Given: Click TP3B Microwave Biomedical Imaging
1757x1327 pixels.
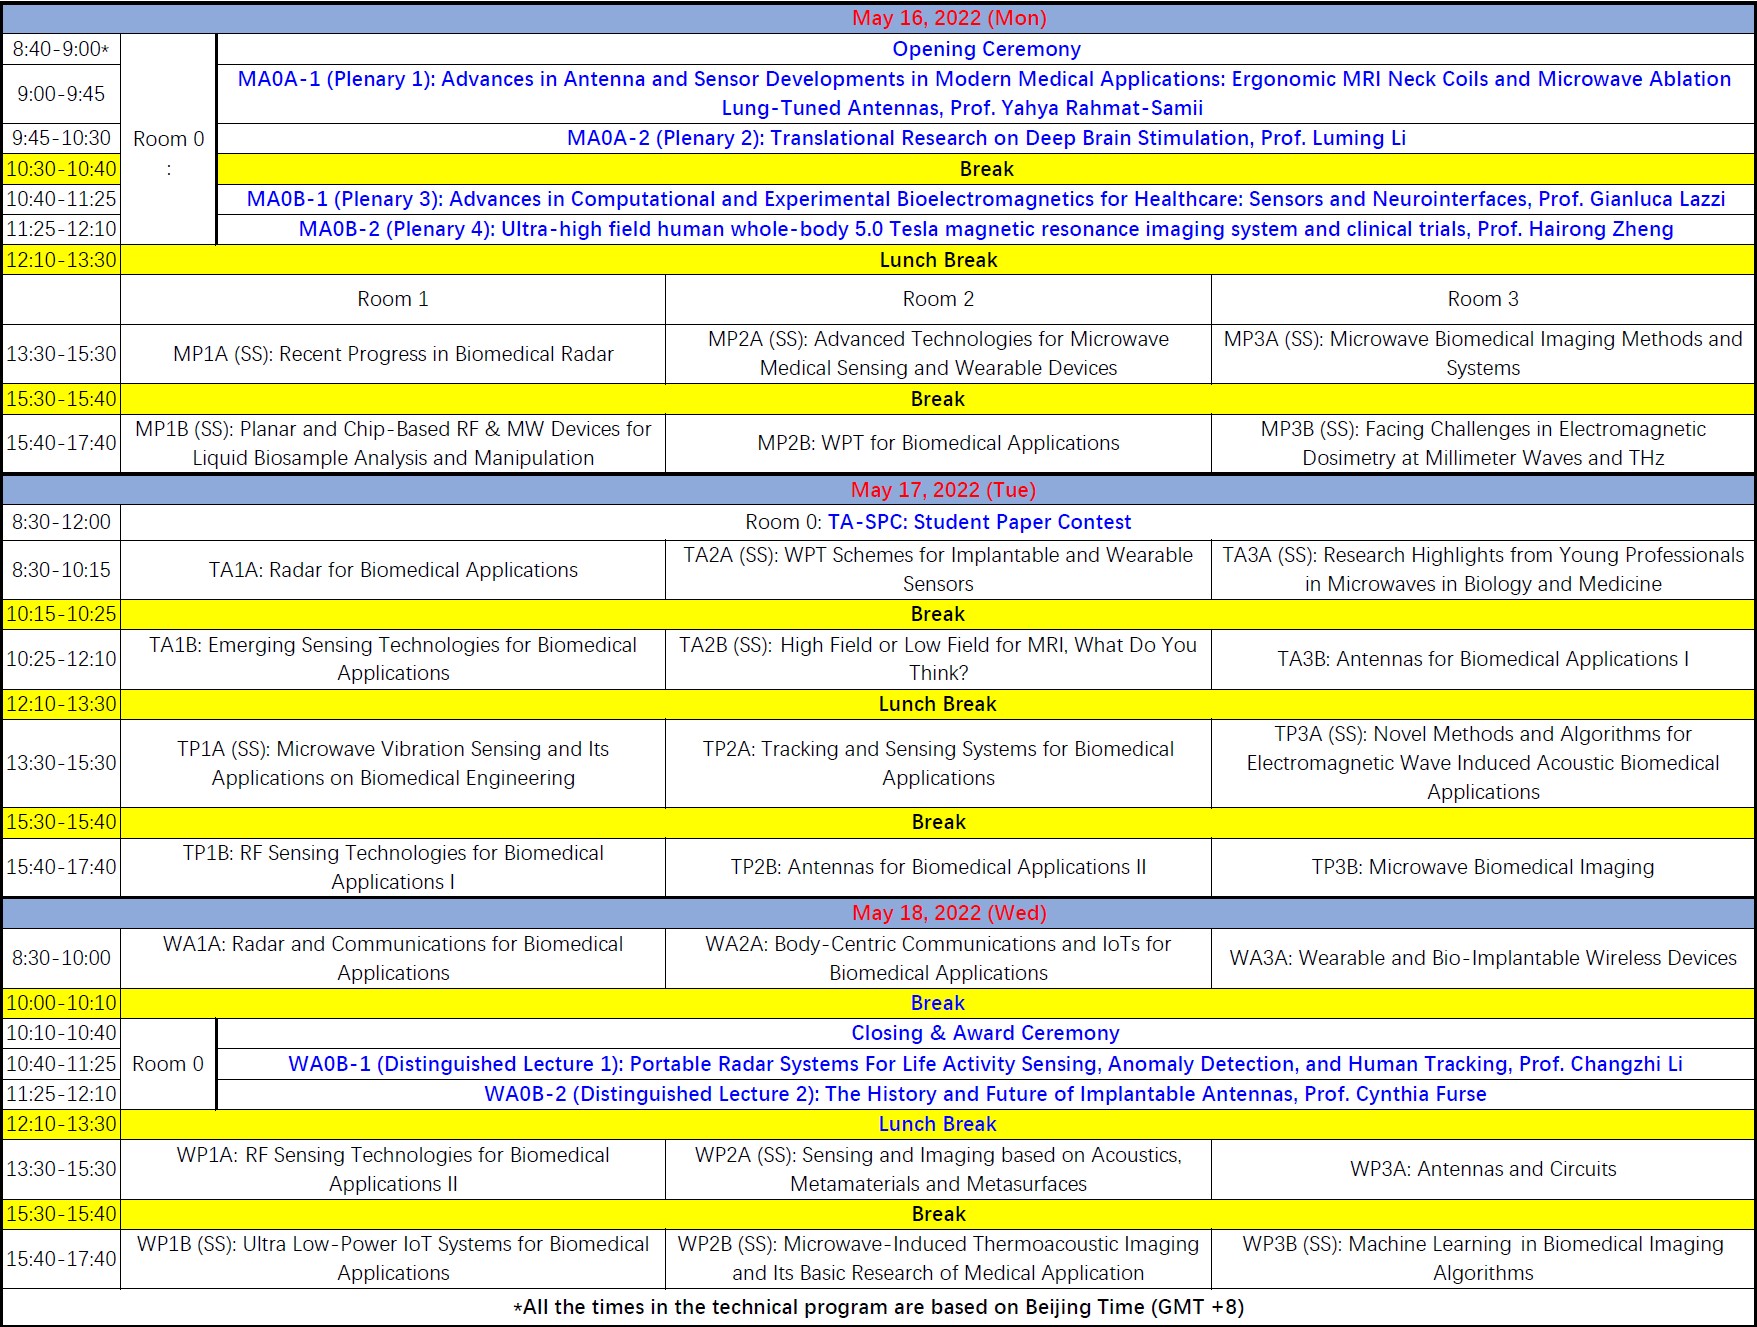Looking at the screenshot, I should pos(1483,867).
